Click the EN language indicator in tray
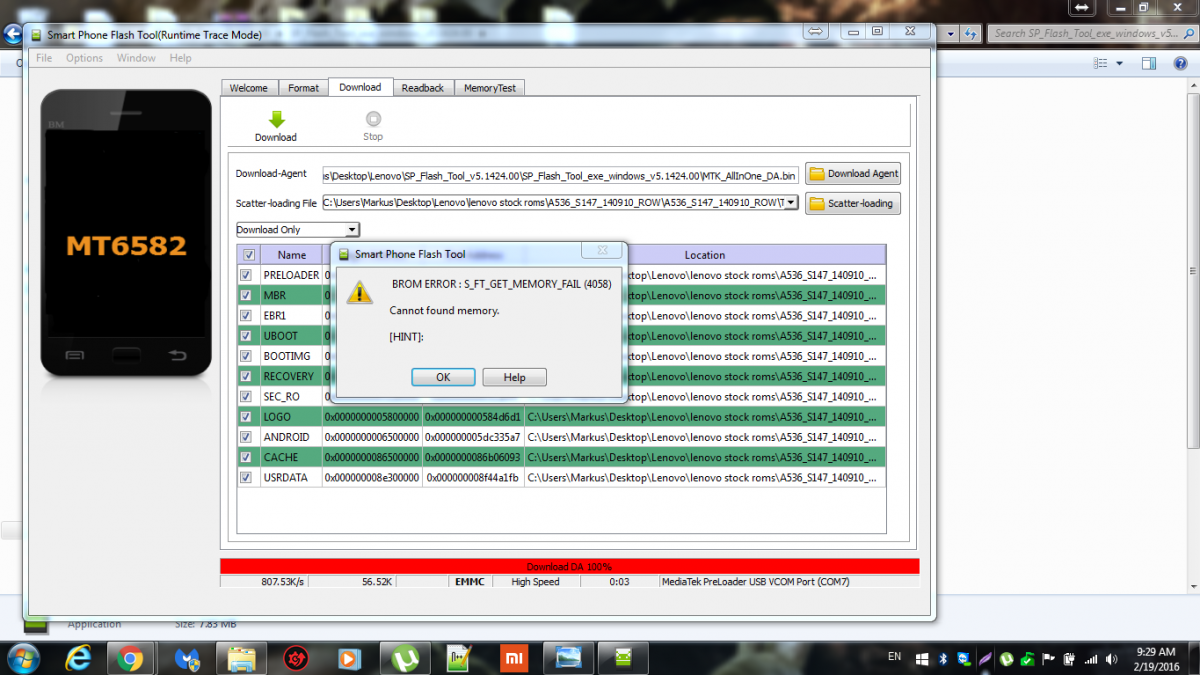This screenshot has height=675, width=1200. tap(895, 657)
